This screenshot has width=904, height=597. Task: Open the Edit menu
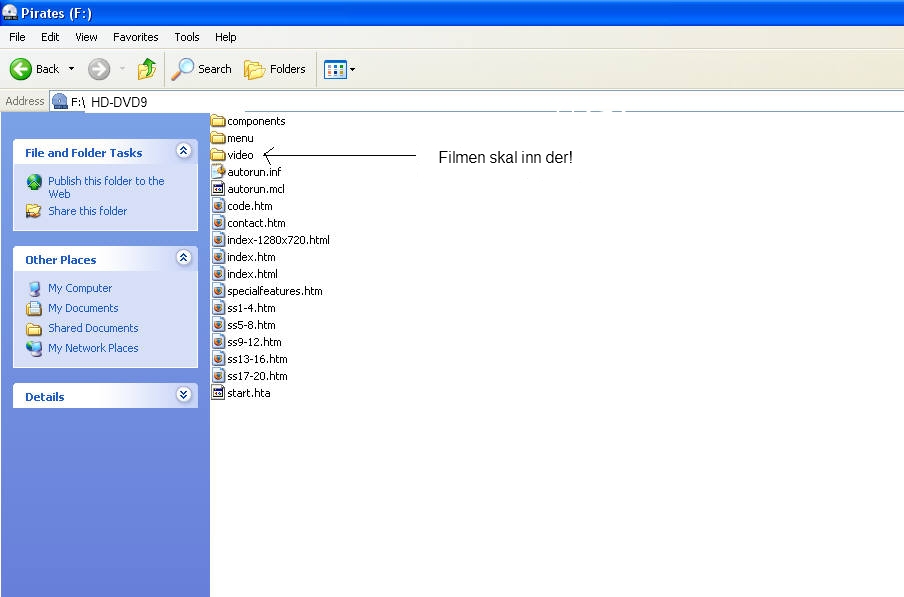(50, 37)
